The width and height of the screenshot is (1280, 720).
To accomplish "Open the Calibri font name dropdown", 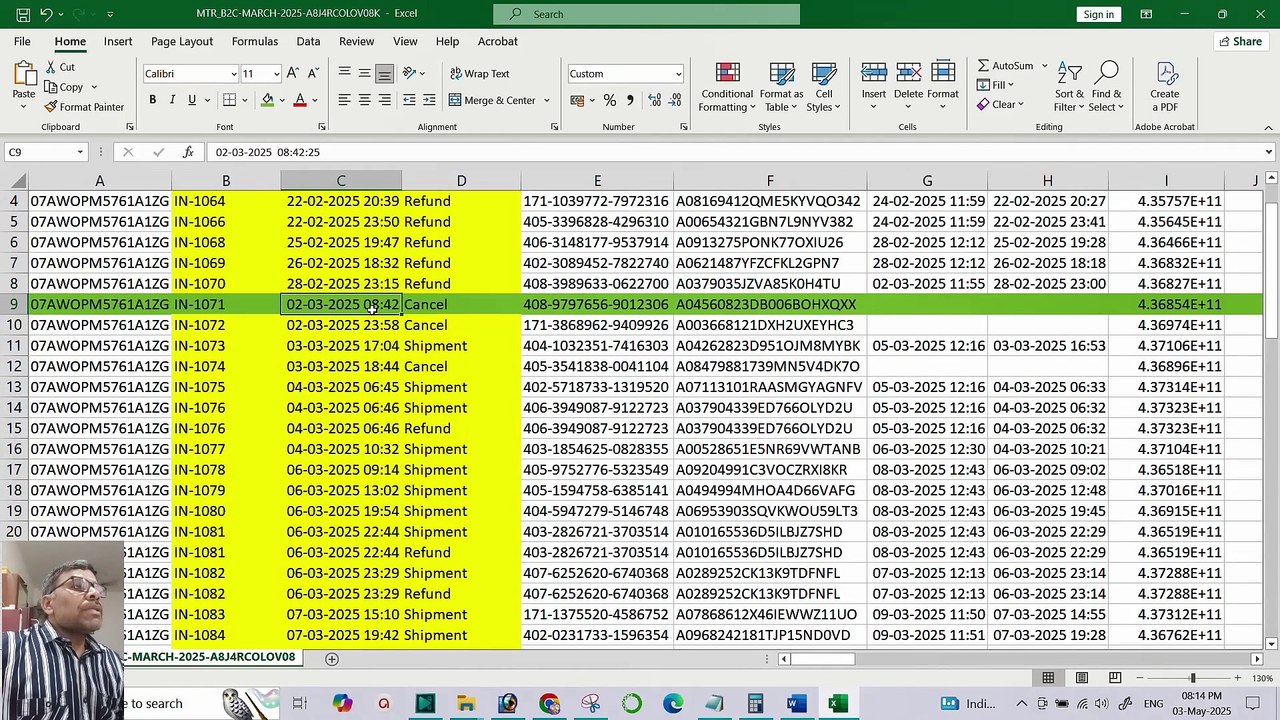I will [234, 74].
